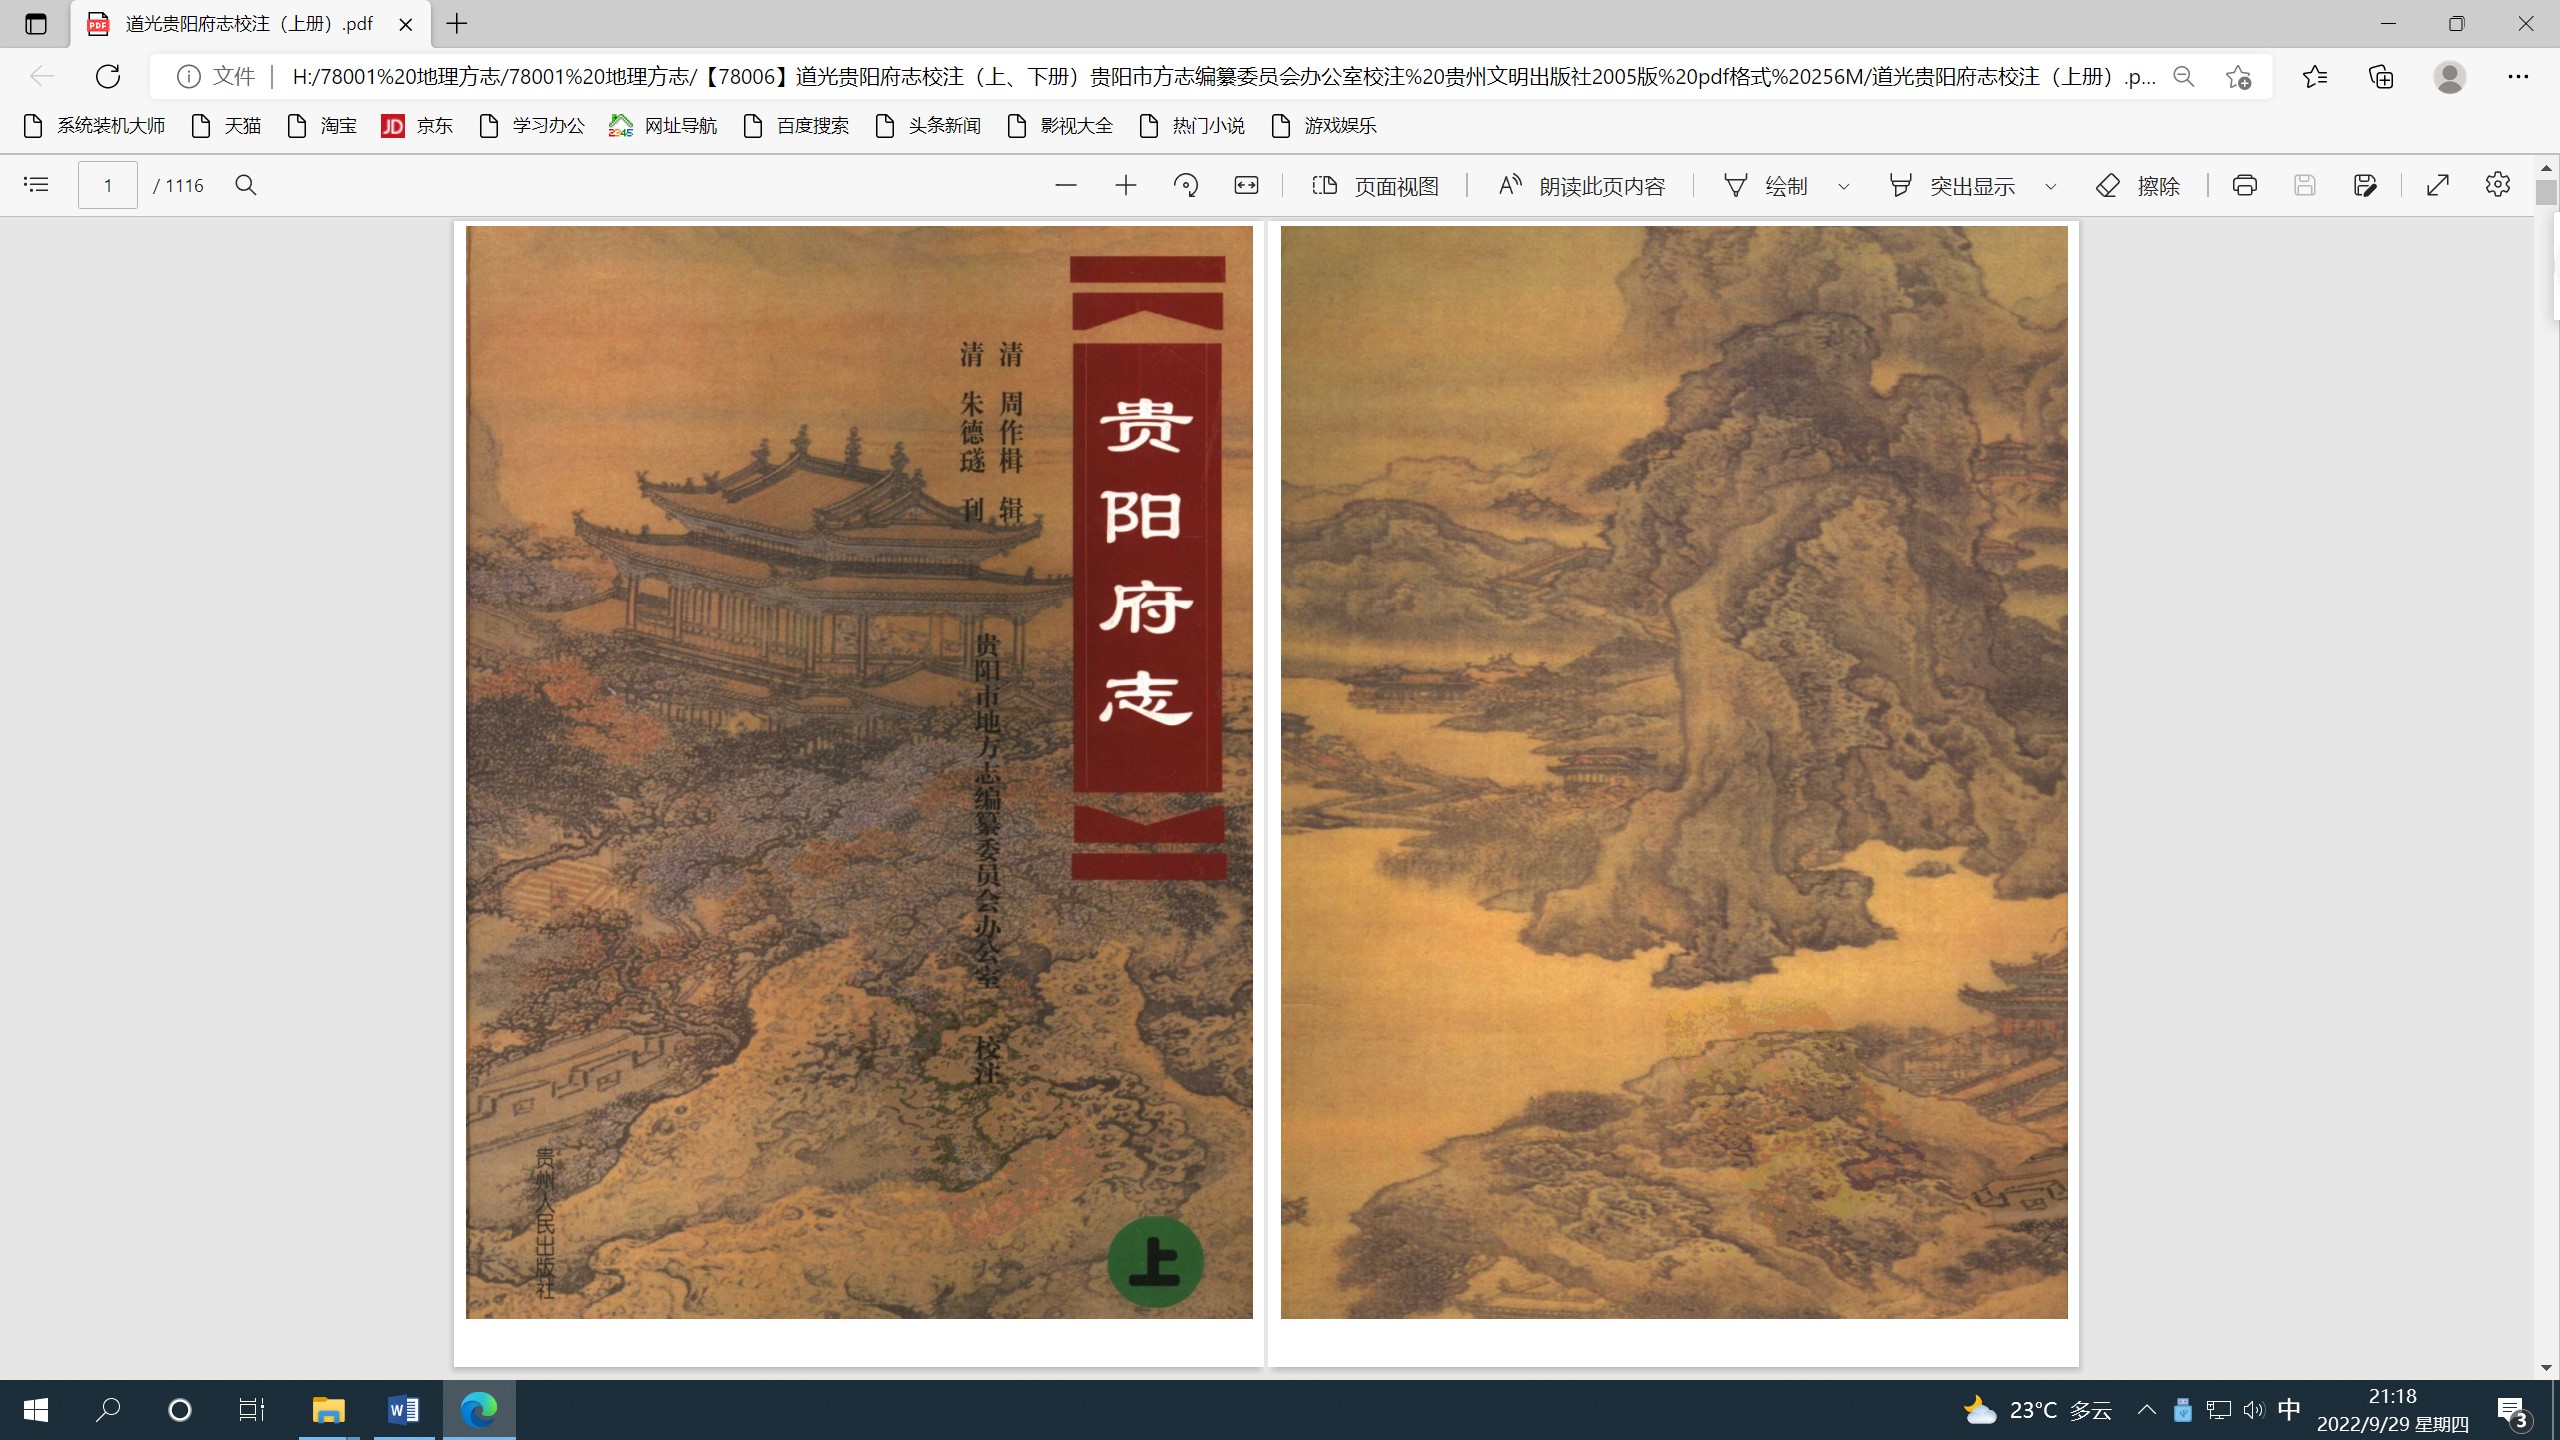This screenshot has width=2560, height=1440.
Task: Click the address bar URL text
Action: 1223,76
